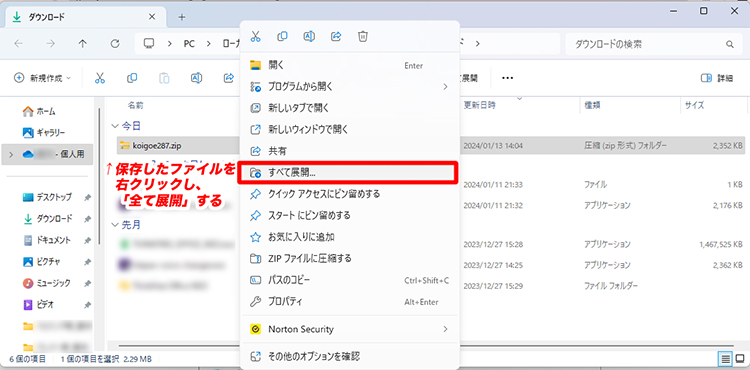The width and height of the screenshot is (750, 370).
Task: Choose ZIP ファイルに圧縮する
Action: coord(350,258)
